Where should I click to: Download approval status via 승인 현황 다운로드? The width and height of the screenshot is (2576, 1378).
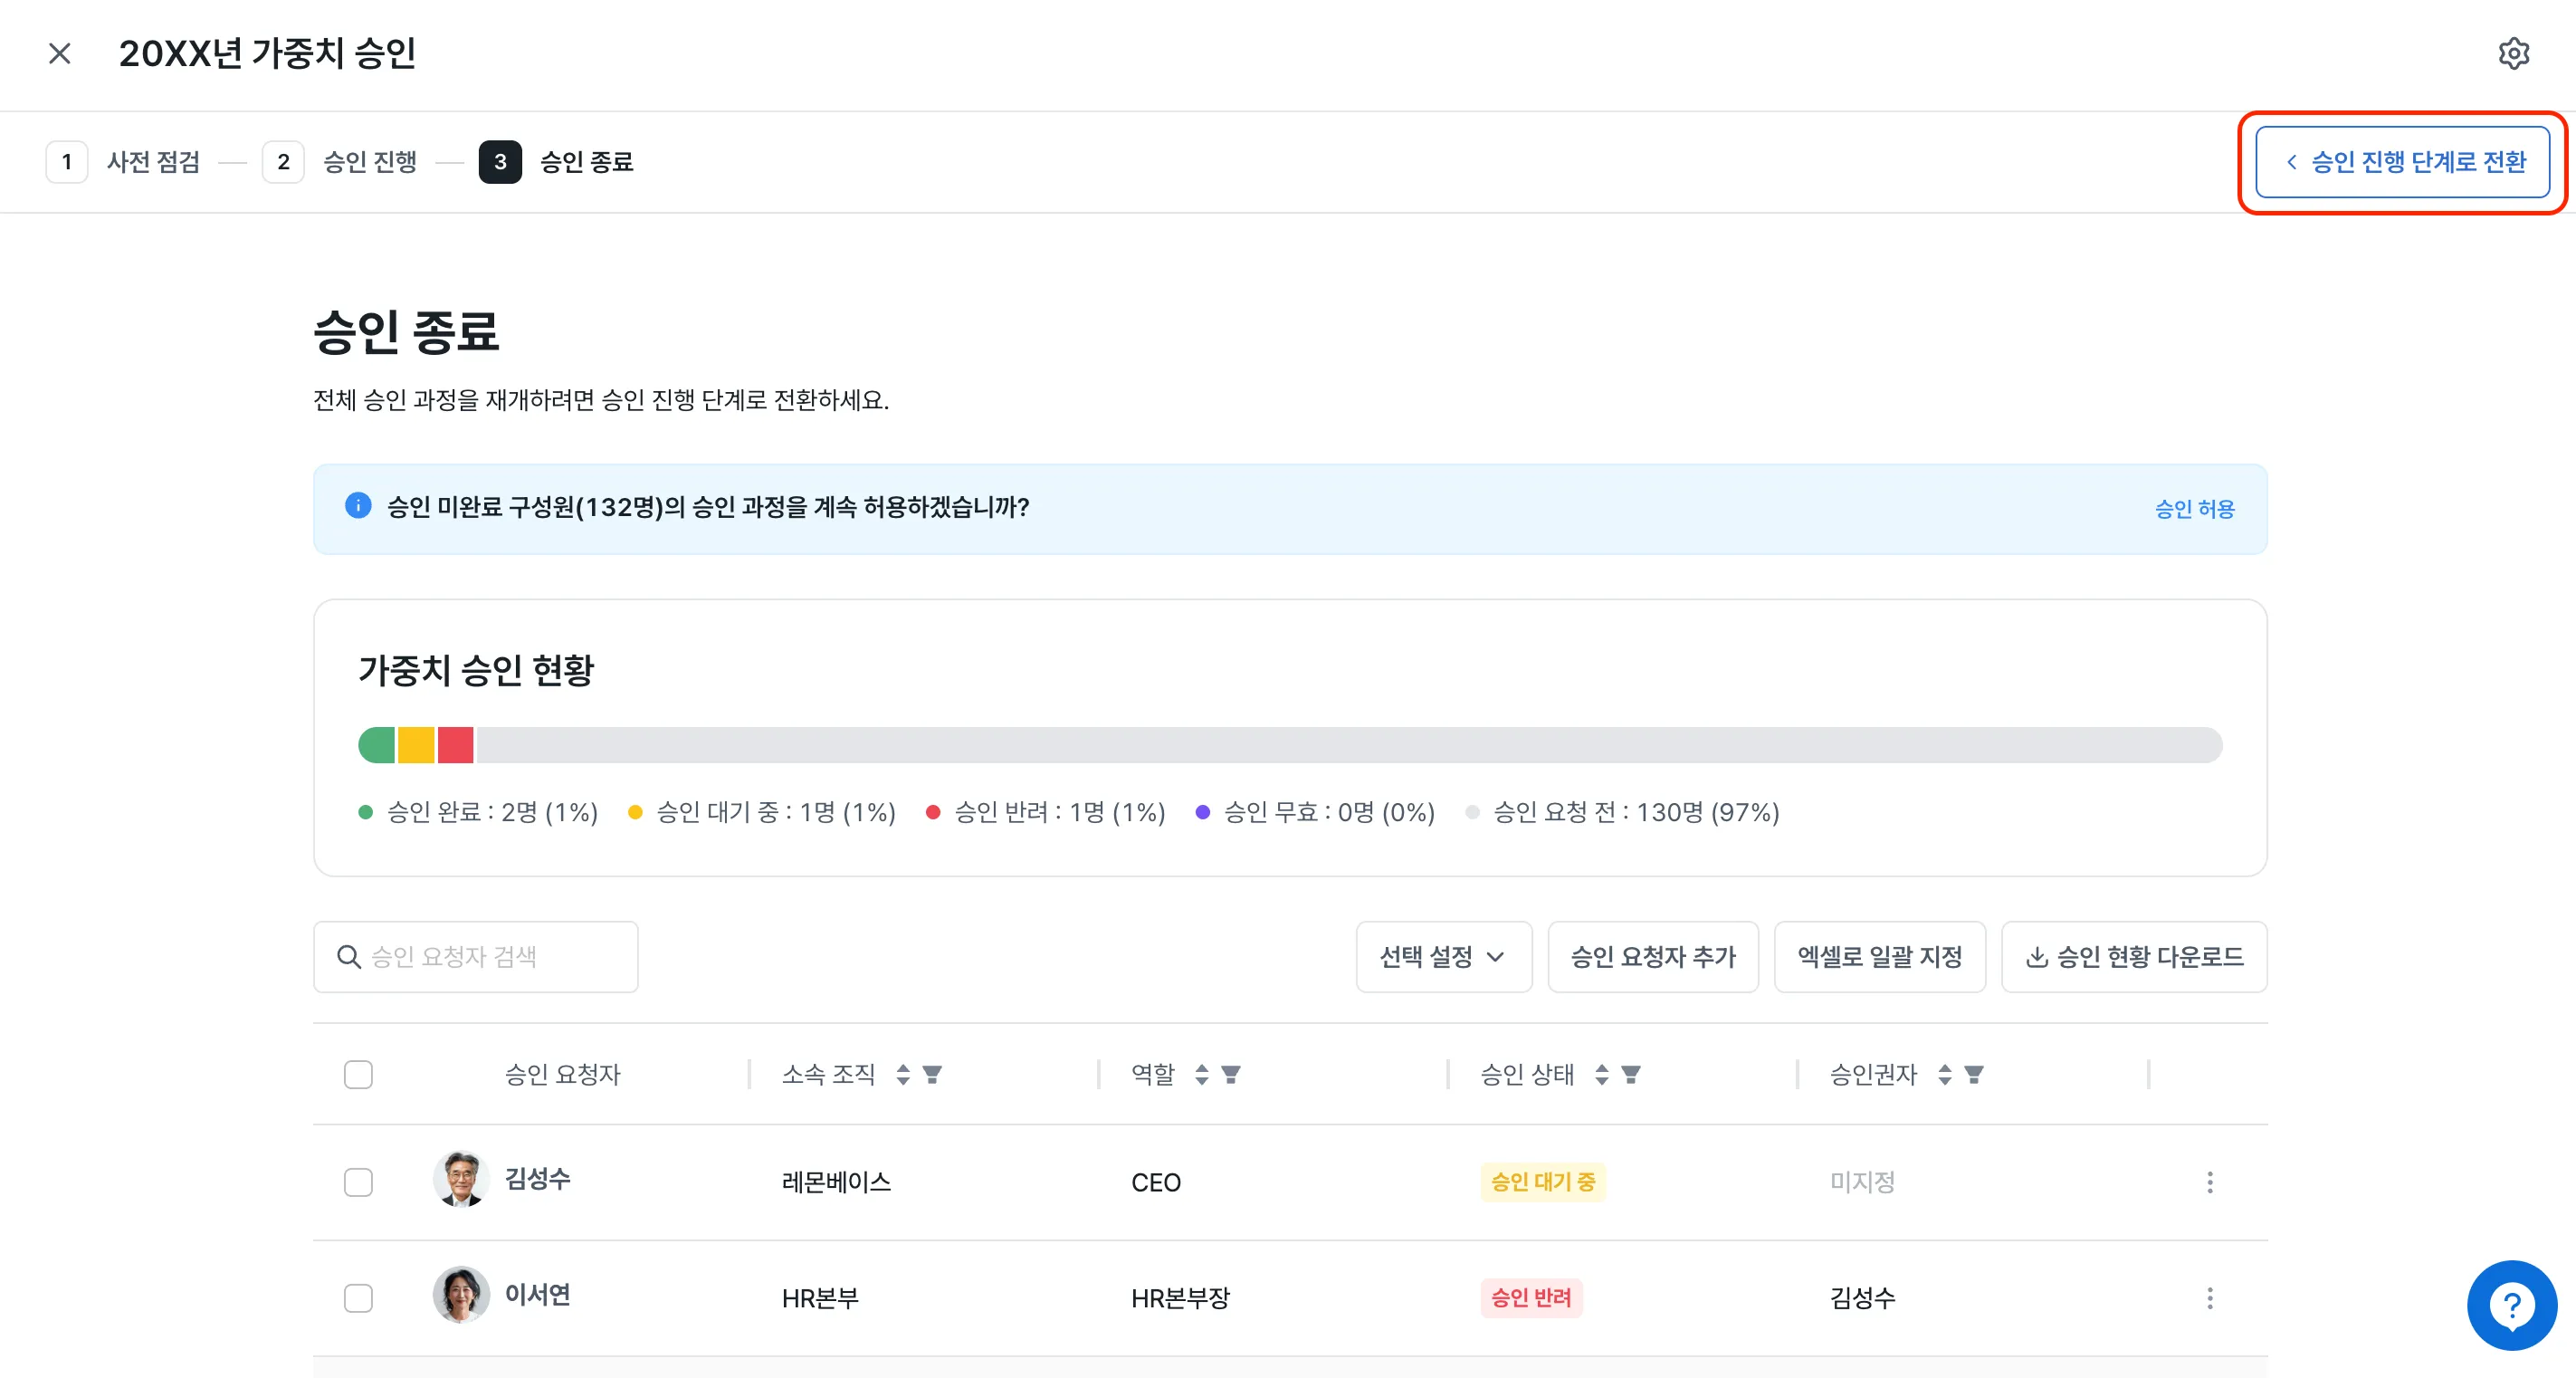tap(2134, 957)
